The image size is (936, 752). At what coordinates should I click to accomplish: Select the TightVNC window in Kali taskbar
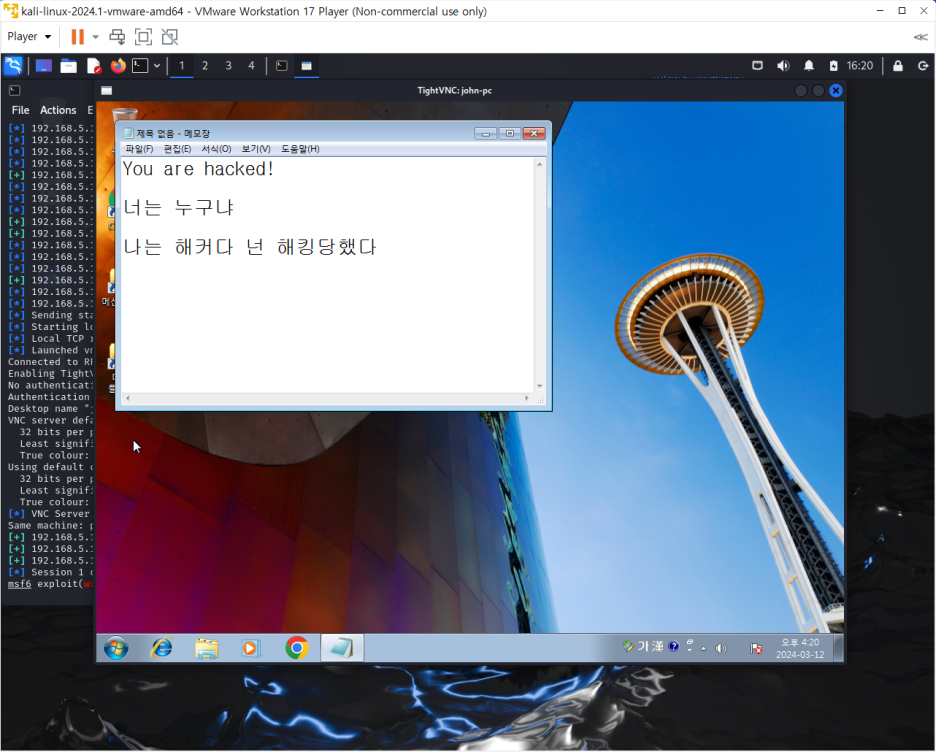pyautogui.click(x=306, y=66)
